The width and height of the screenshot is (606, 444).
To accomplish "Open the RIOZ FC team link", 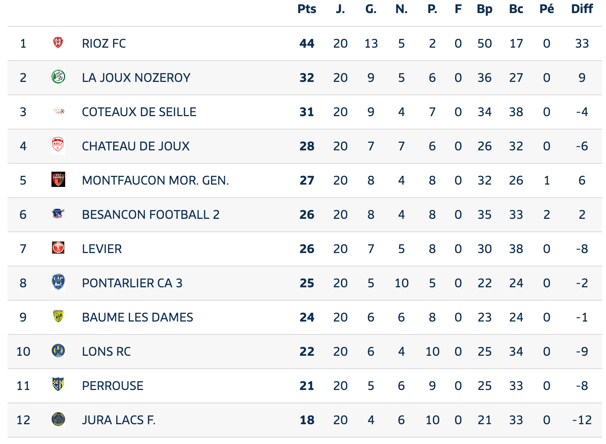I will pos(104,43).
